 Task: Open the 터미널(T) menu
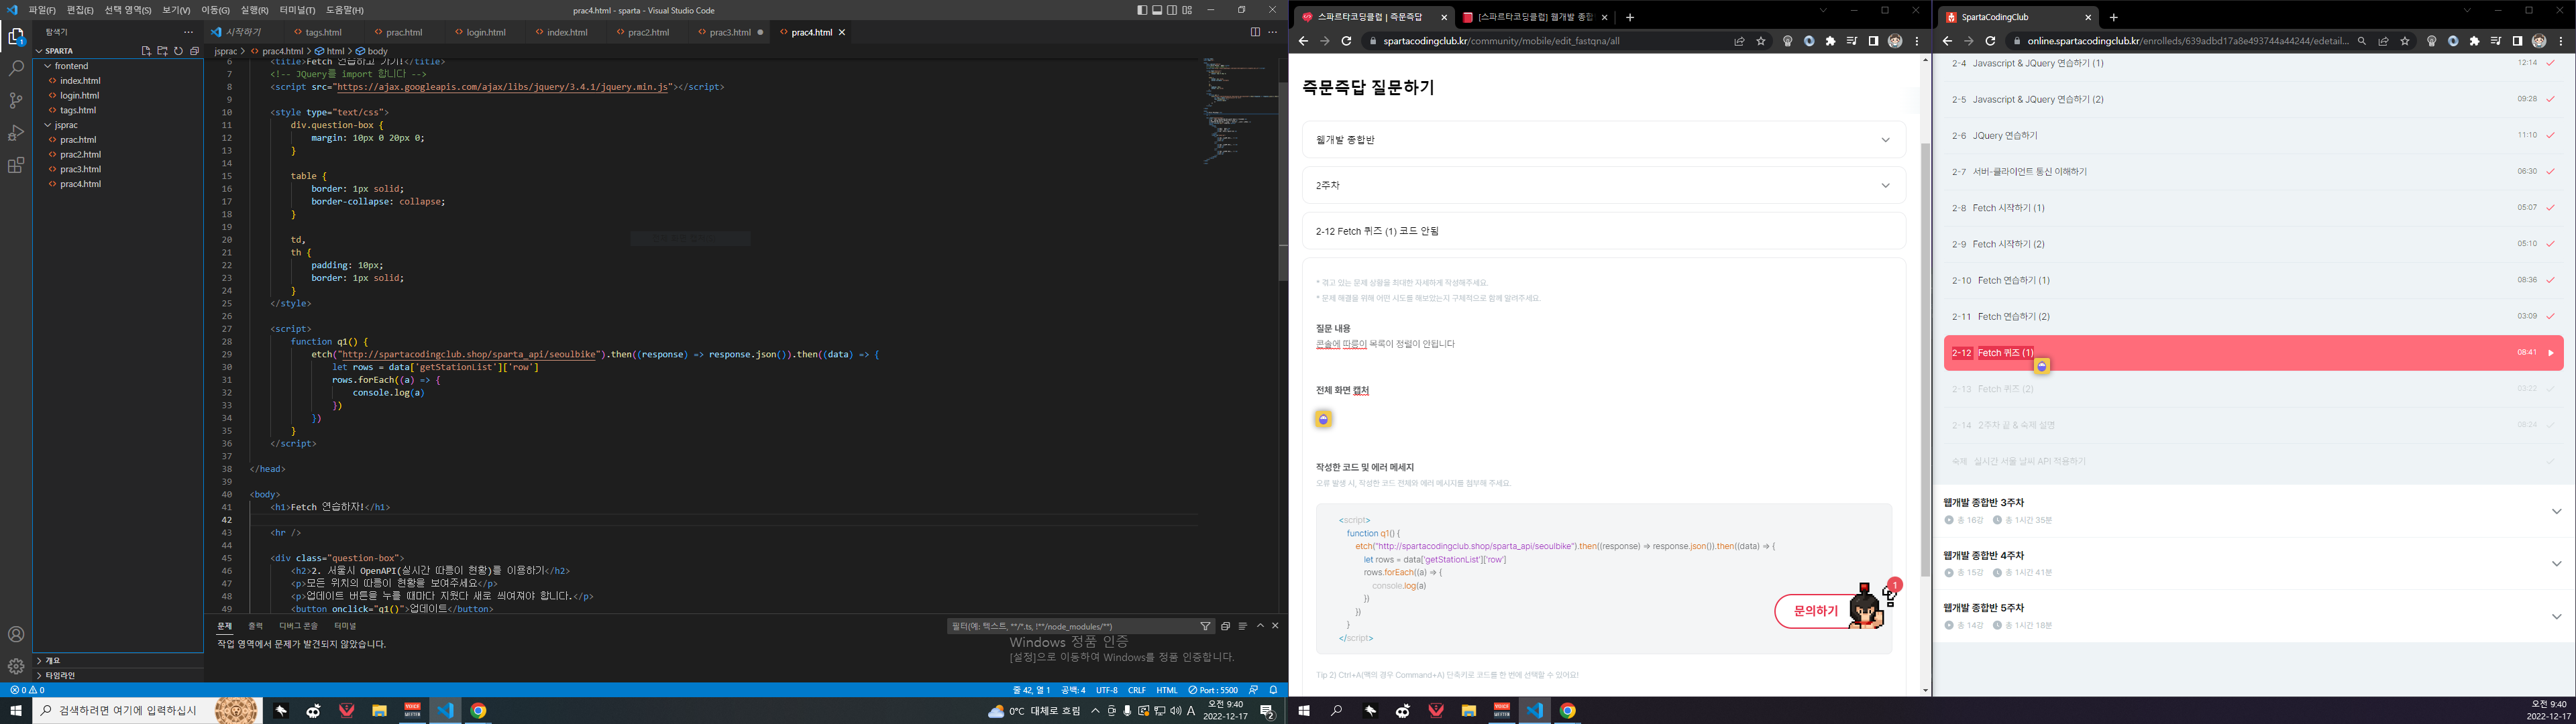click(x=297, y=10)
